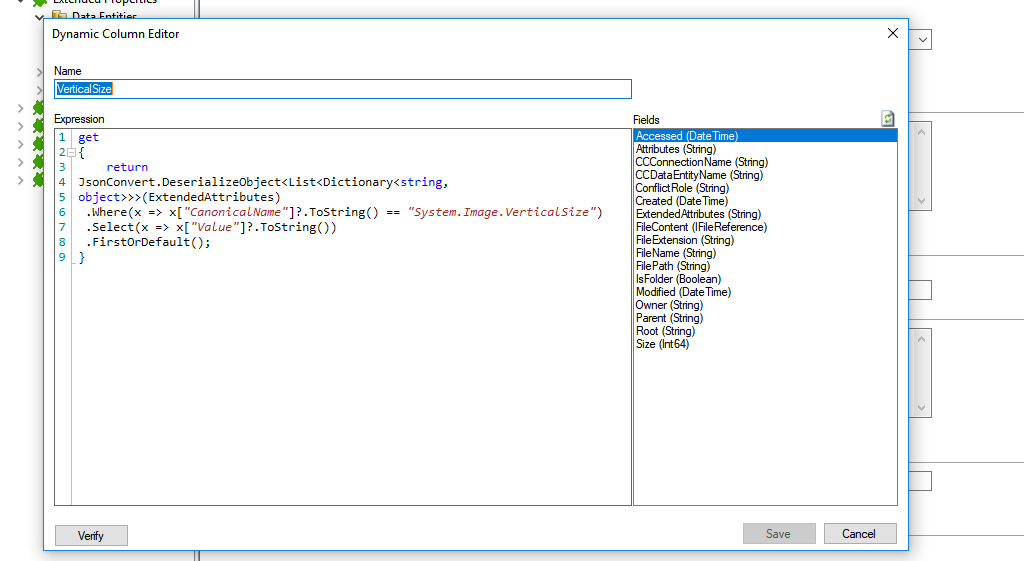Select the Accessed (DateTime) field
Viewport: 1024px width, 561px height.
click(687, 136)
